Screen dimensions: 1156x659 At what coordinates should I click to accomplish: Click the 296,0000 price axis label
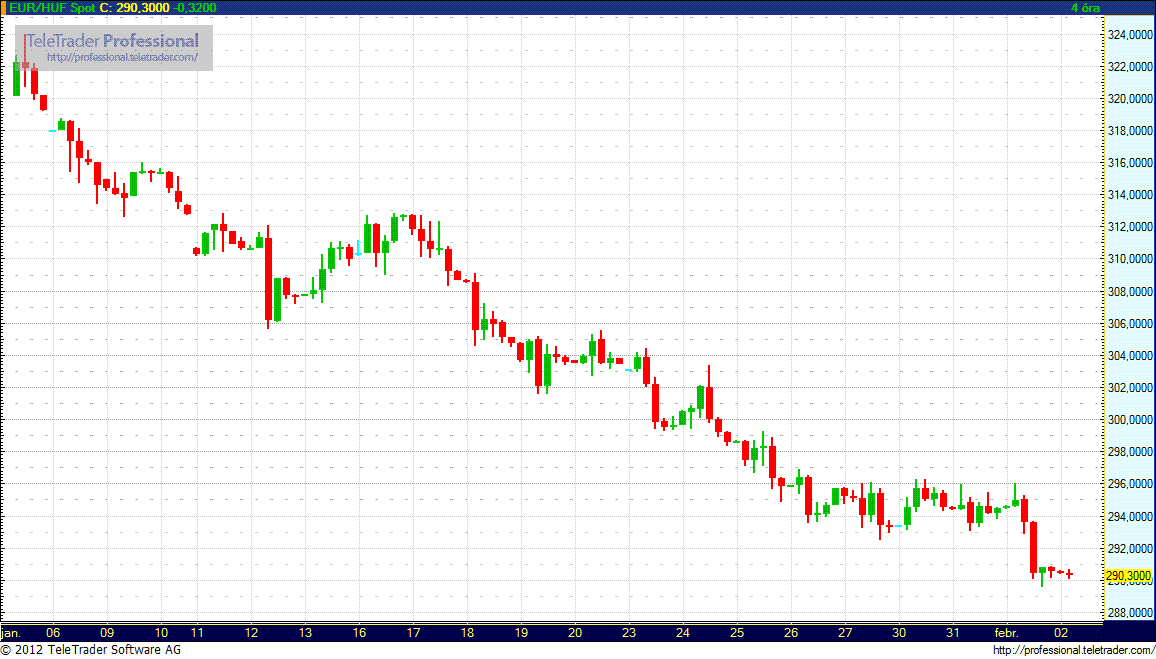coord(1129,484)
